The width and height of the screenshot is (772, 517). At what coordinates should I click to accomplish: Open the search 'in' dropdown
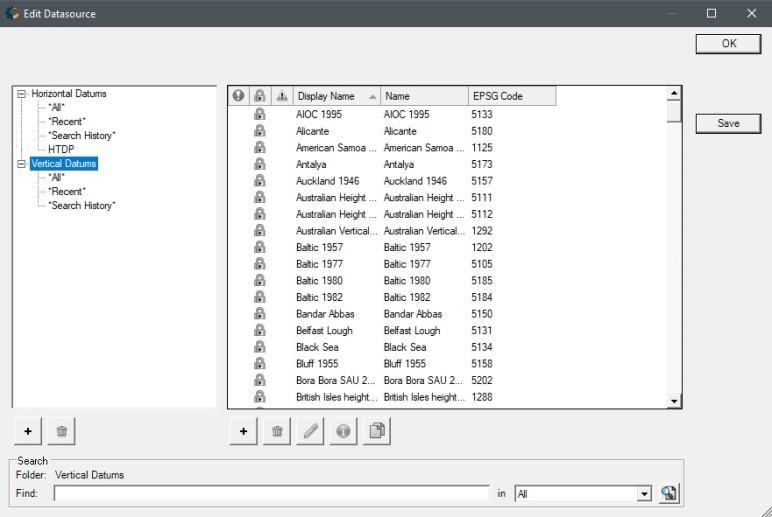pos(644,494)
